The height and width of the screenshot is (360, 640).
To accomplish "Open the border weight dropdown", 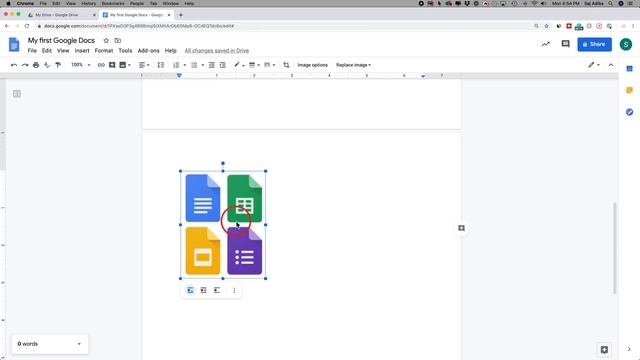I will coord(254,65).
